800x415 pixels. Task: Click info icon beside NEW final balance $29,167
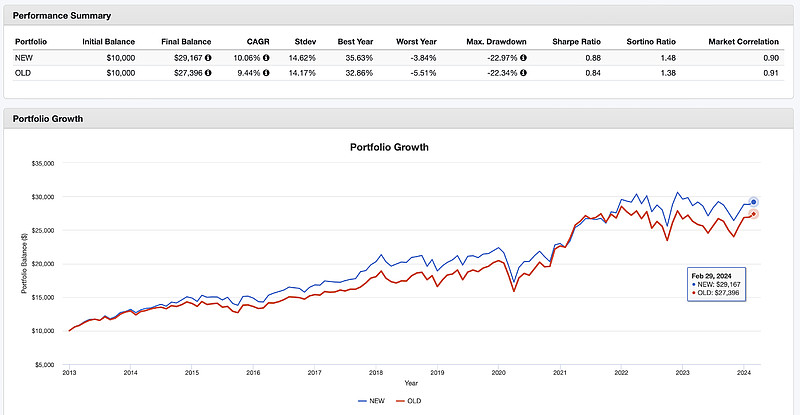click(x=207, y=58)
